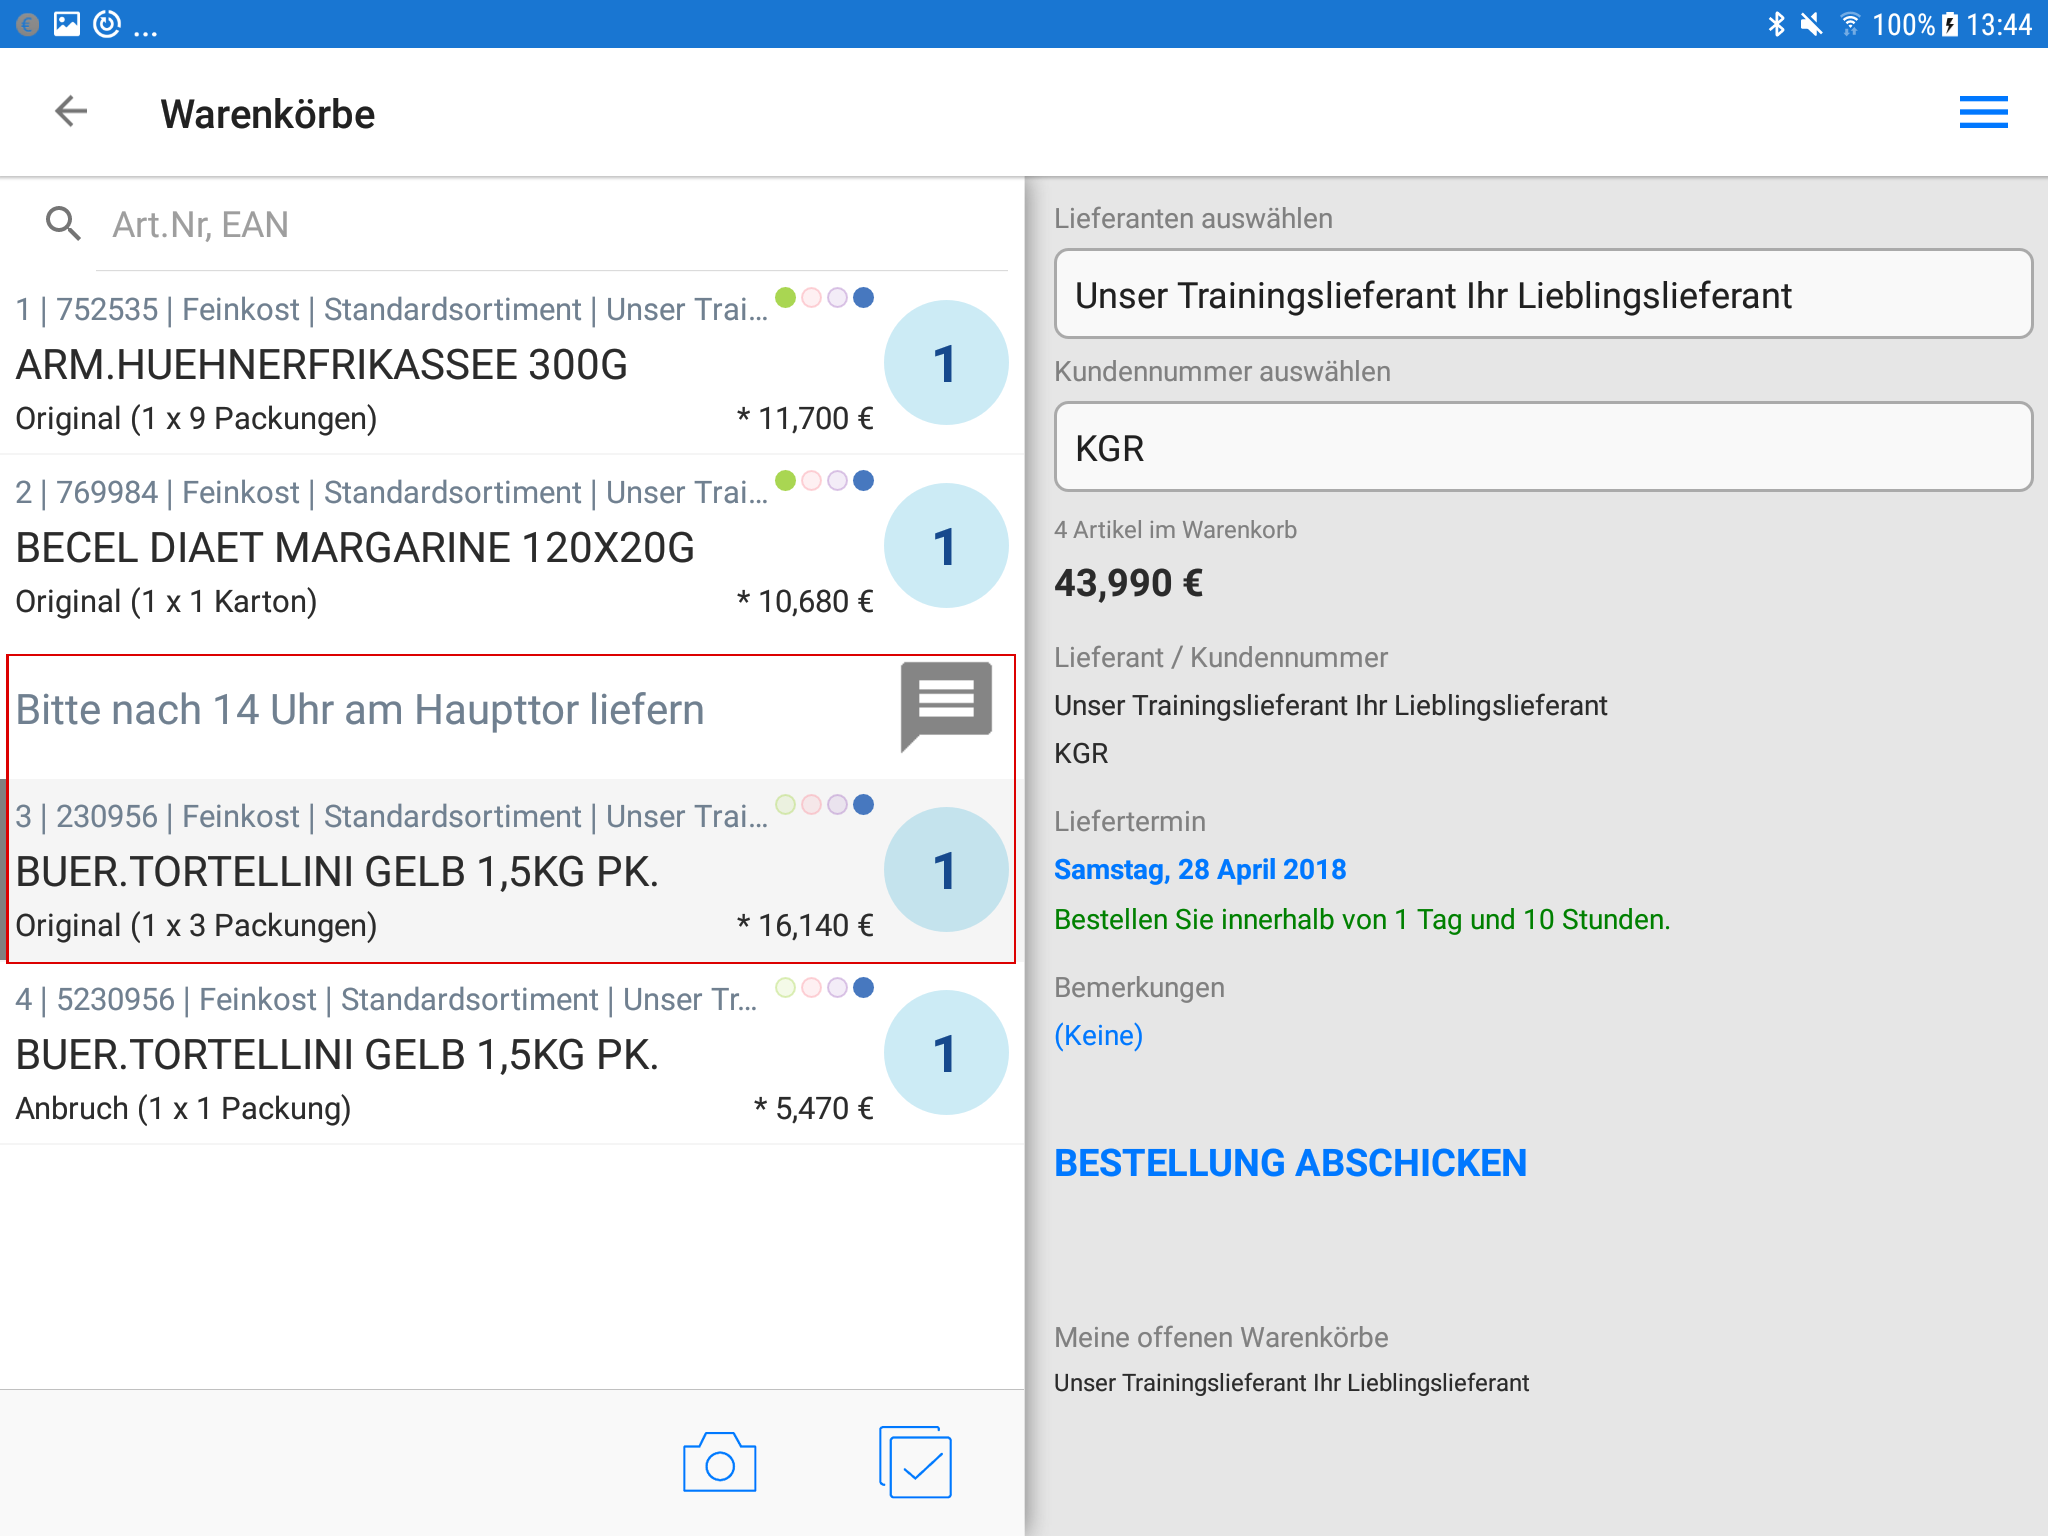The height and width of the screenshot is (1536, 2048).
Task: Tap quantity circle for Tortellini Anbruch item
Action: click(945, 1053)
